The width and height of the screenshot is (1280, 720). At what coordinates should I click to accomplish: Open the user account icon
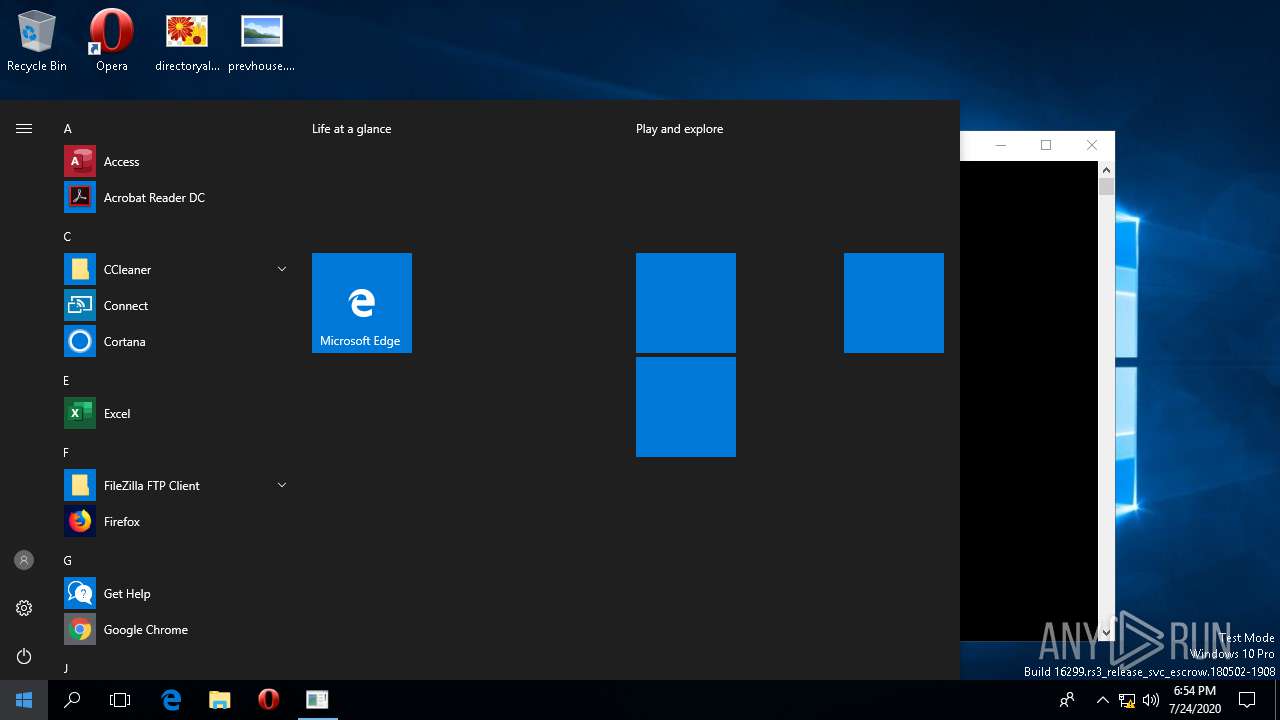click(x=24, y=560)
